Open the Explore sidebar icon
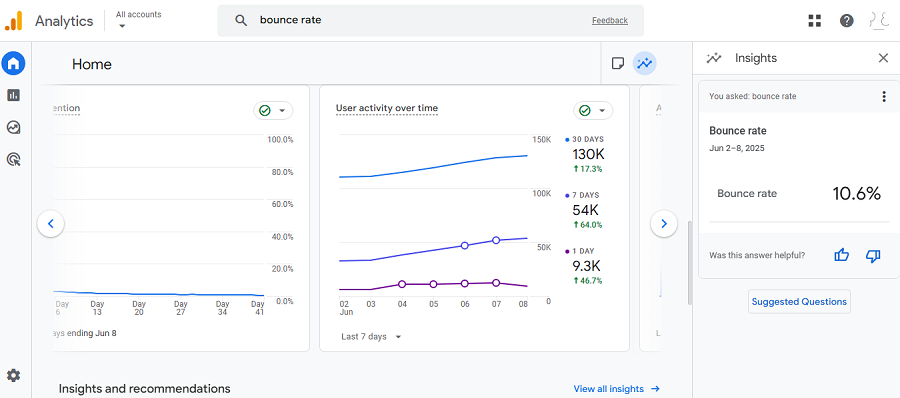Viewport: 900px width, 398px height. [13, 127]
